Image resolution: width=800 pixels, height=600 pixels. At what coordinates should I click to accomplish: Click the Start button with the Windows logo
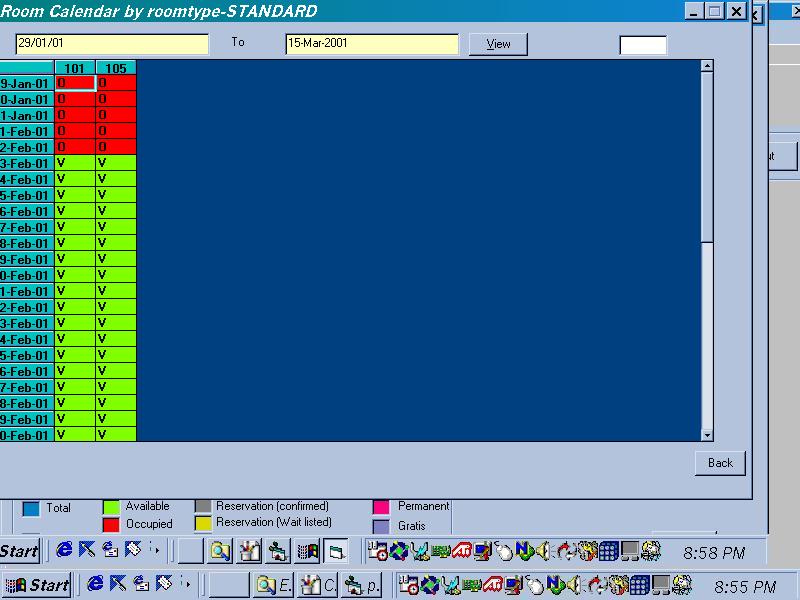point(37,585)
